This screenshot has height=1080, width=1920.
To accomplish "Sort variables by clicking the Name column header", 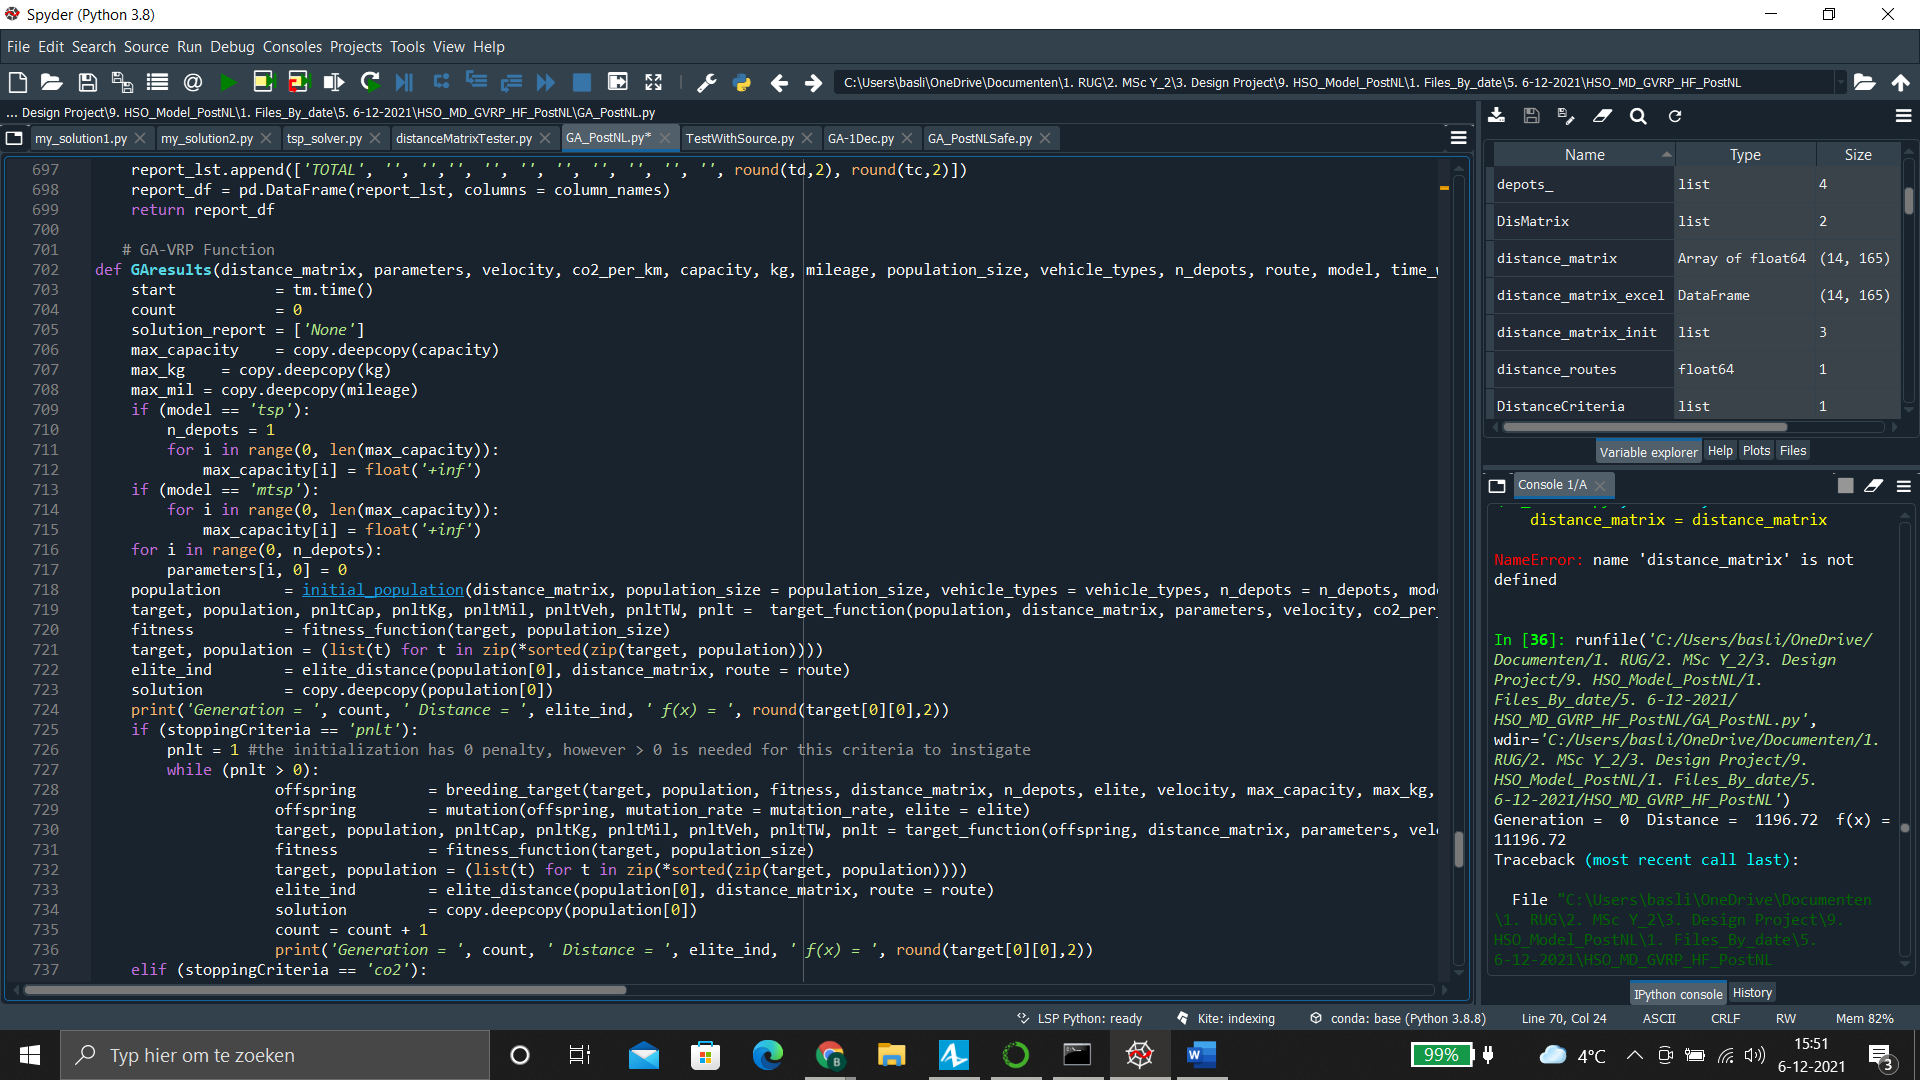I will tap(1583, 154).
